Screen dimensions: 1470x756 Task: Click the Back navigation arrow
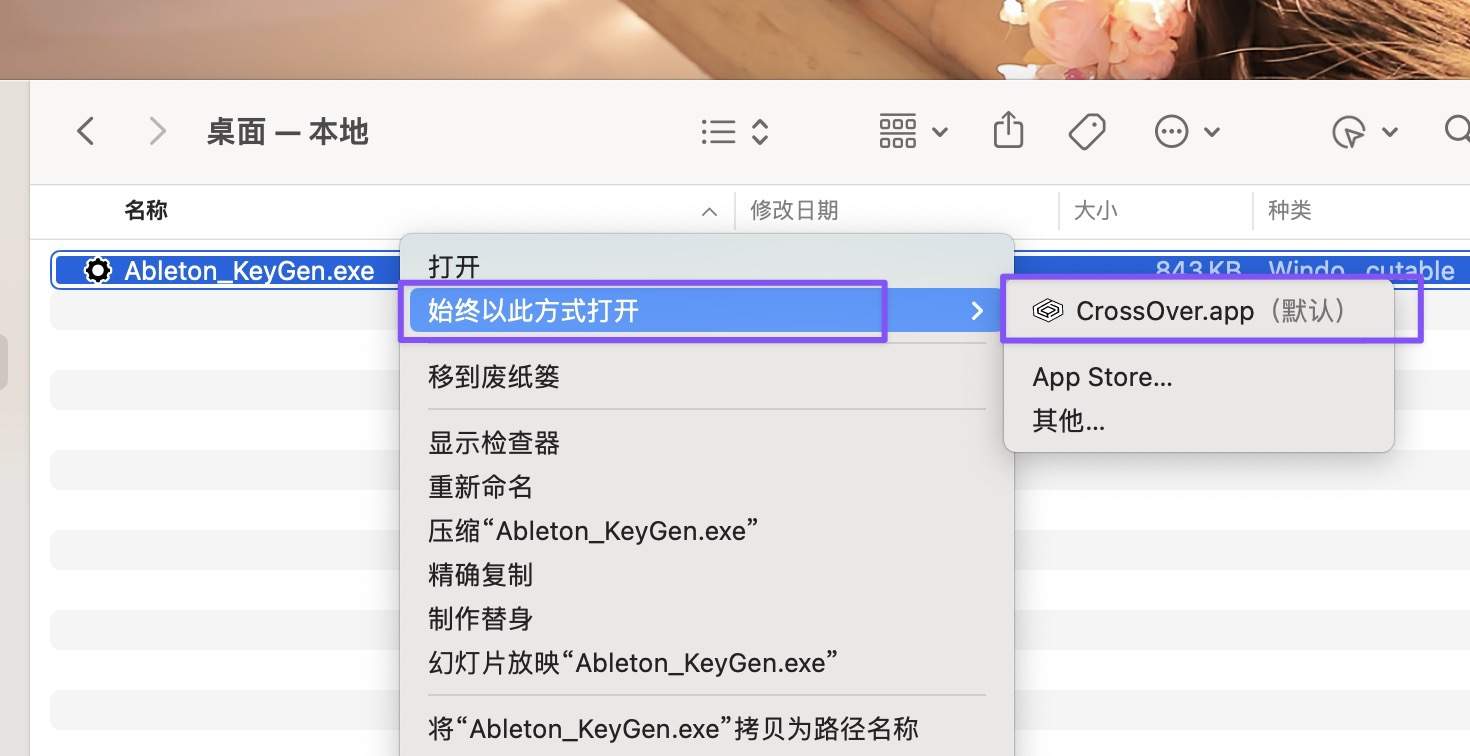pos(86,130)
